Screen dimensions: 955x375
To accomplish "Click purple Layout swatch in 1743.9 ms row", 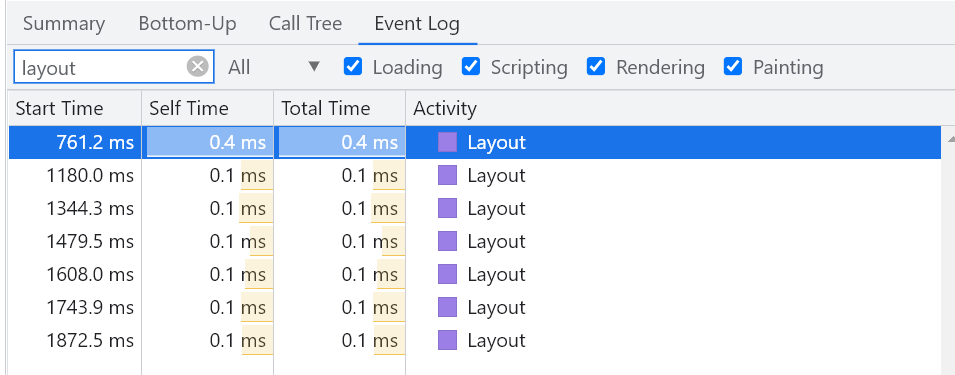I will point(447,307).
